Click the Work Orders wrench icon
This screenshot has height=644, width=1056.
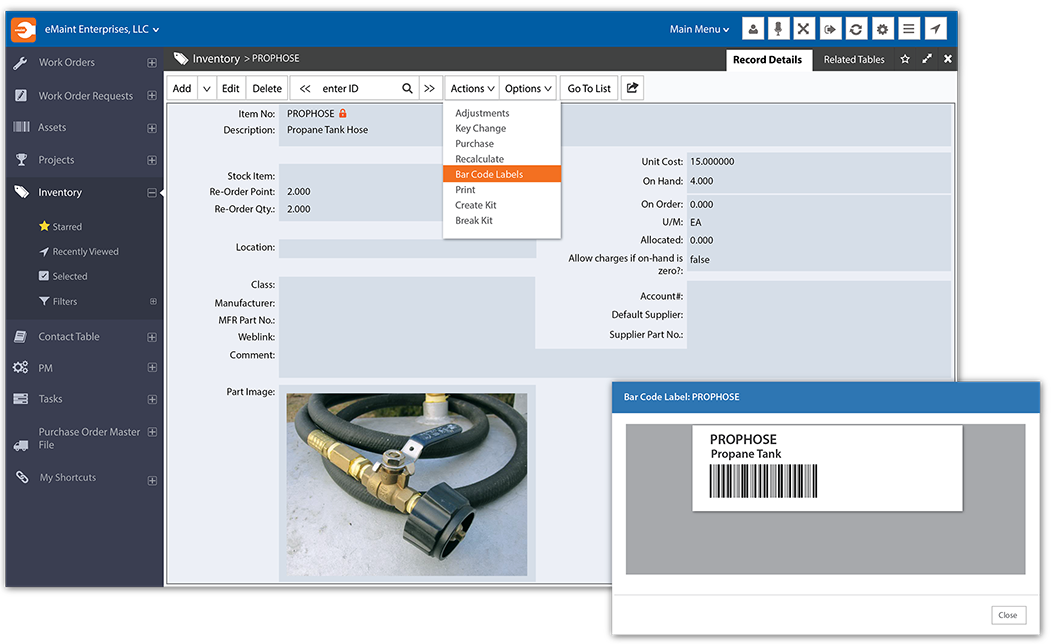[21, 63]
